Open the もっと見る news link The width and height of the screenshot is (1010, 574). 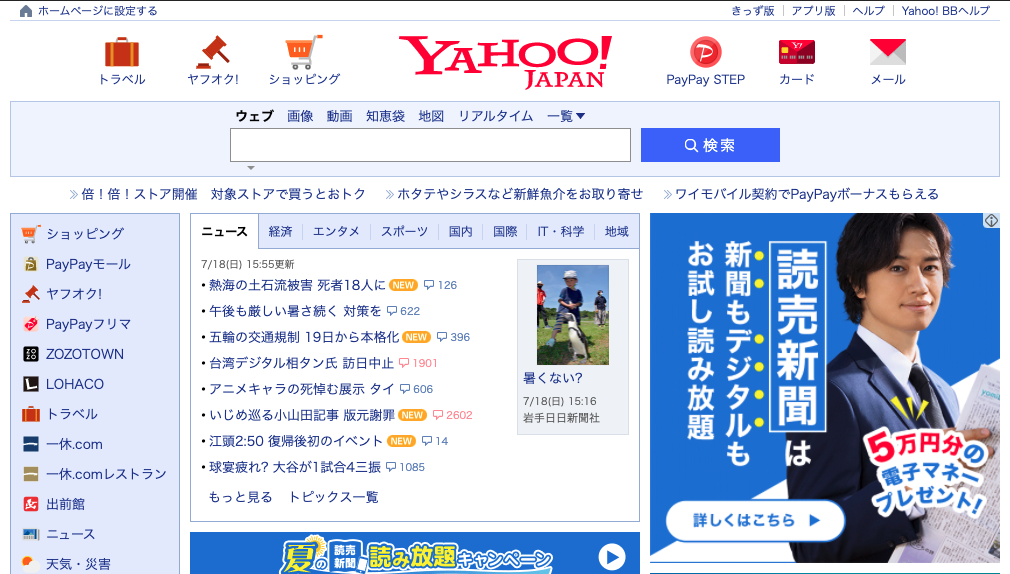240,497
